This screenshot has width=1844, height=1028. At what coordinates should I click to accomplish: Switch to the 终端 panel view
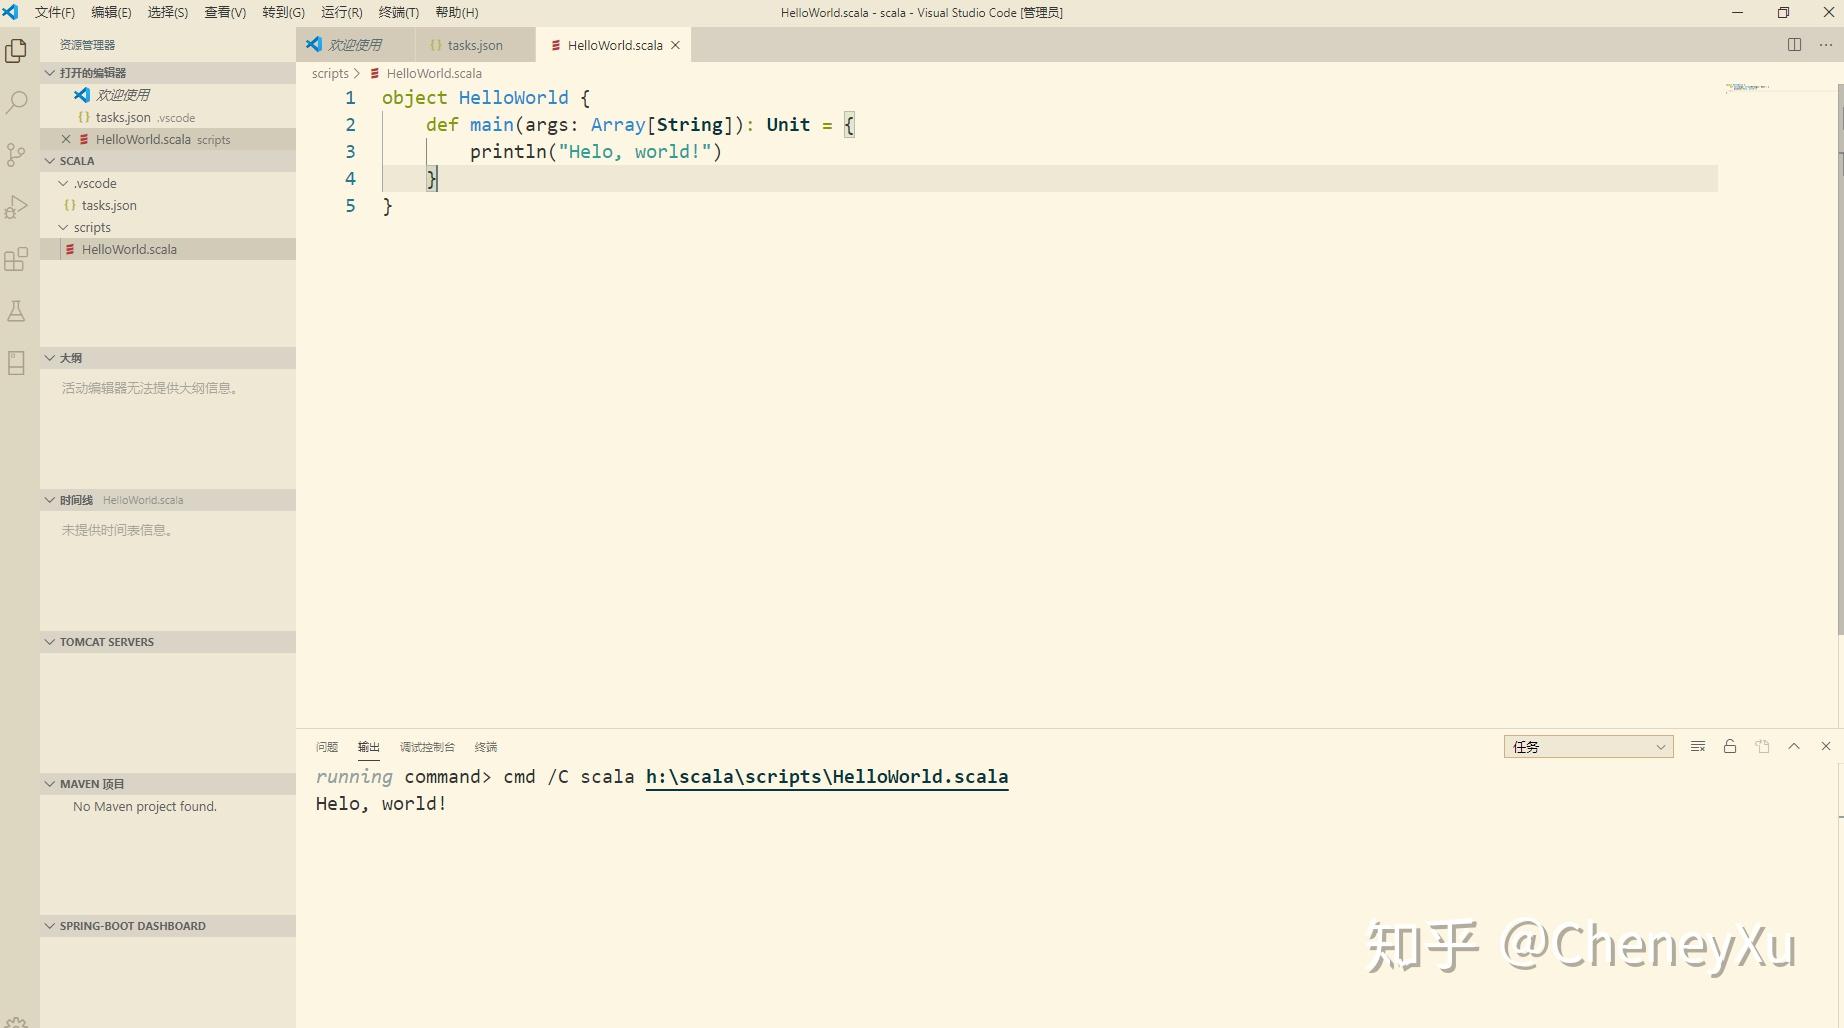point(487,746)
